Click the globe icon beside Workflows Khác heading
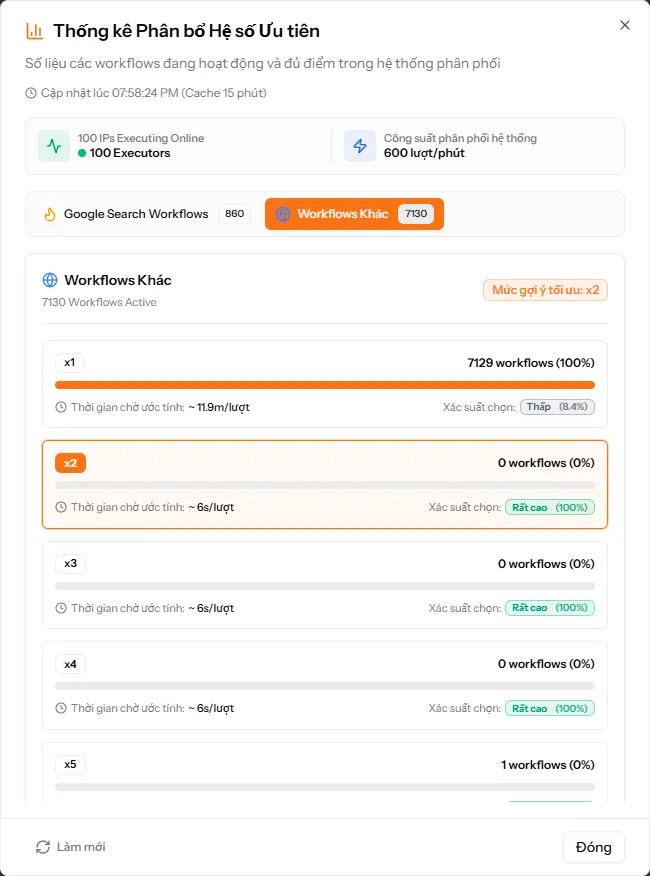 point(50,280)
